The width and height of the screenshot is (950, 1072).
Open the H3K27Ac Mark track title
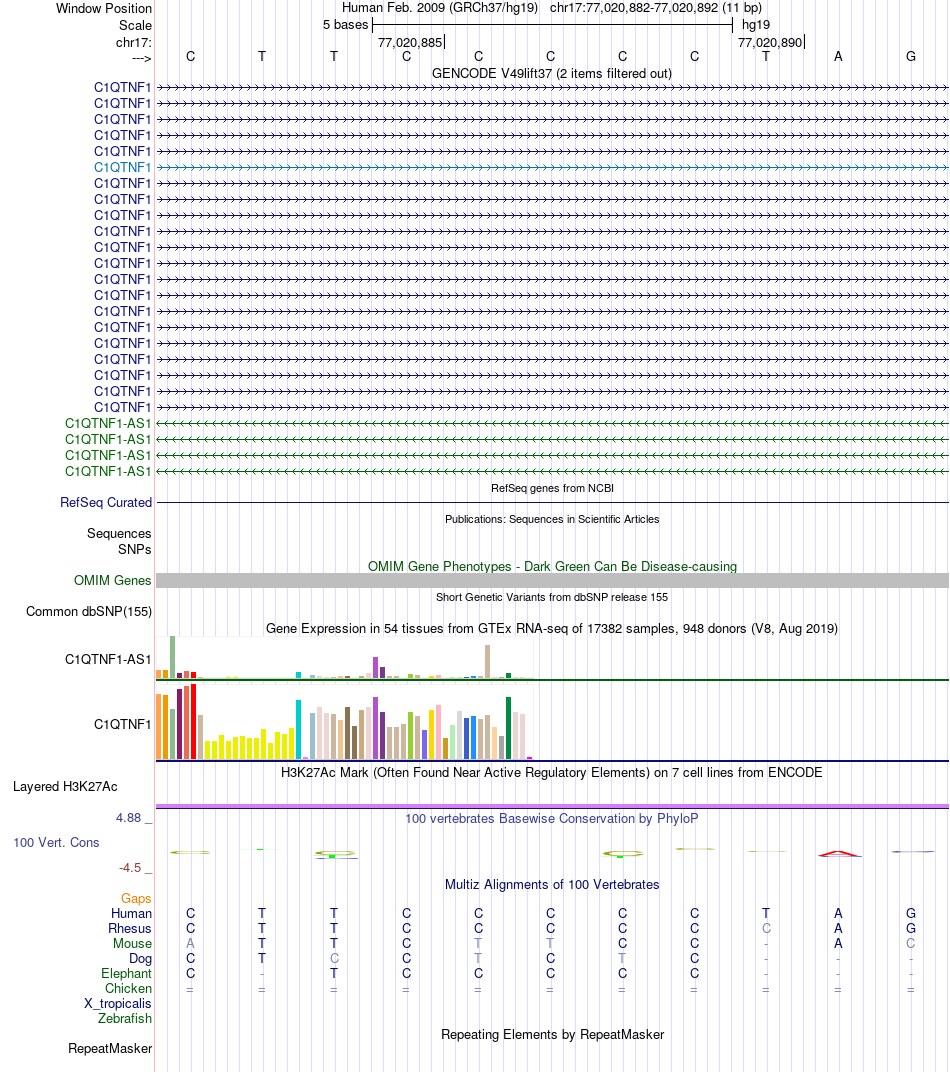[x=552, y=773]
